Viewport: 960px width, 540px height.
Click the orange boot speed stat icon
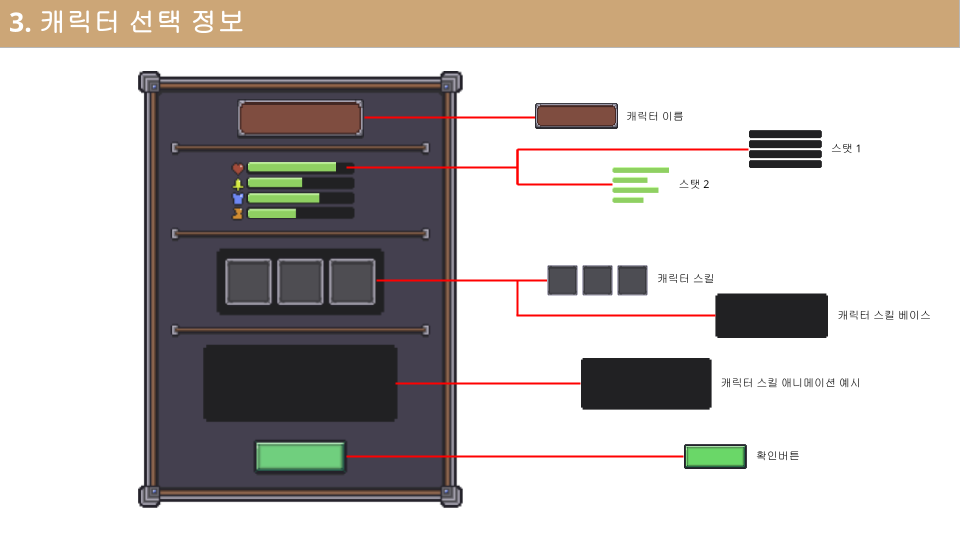pos(238,213)
